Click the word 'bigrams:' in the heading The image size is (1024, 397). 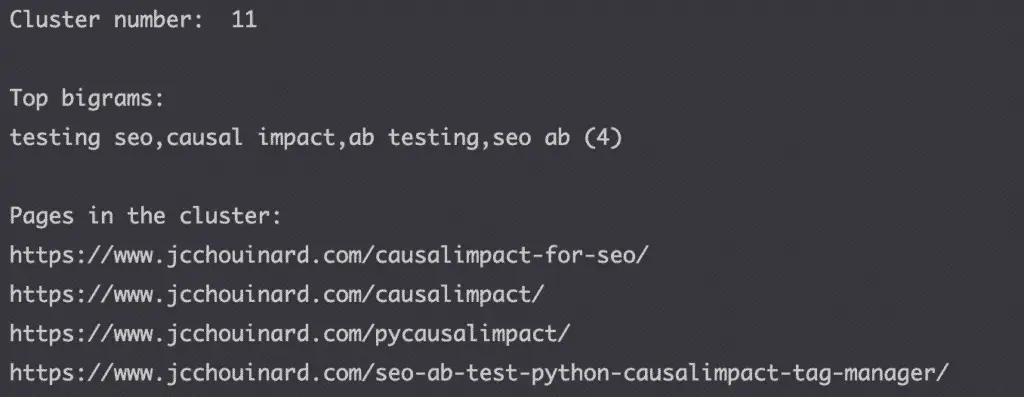(113, 99)
